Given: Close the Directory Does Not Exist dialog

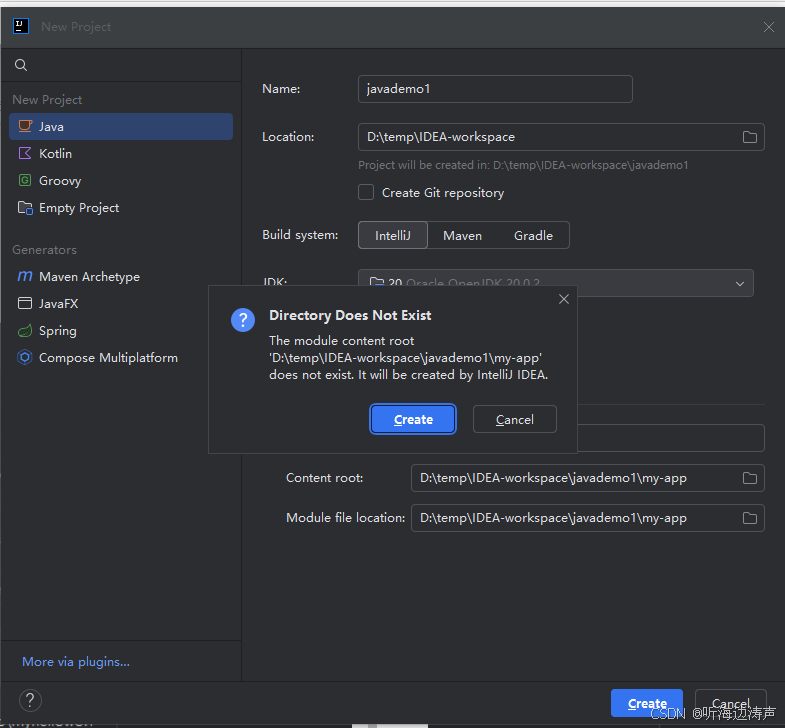Looking at the screenshot, I should 564,299.
